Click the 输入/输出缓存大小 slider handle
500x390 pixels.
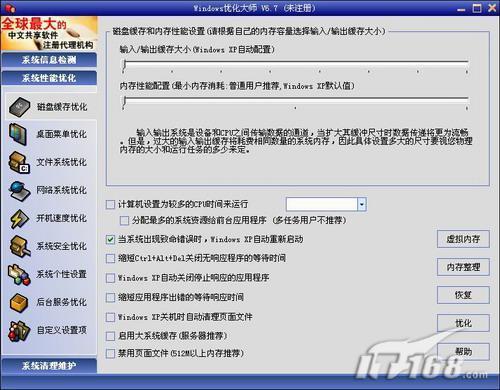tap(124, 65)
